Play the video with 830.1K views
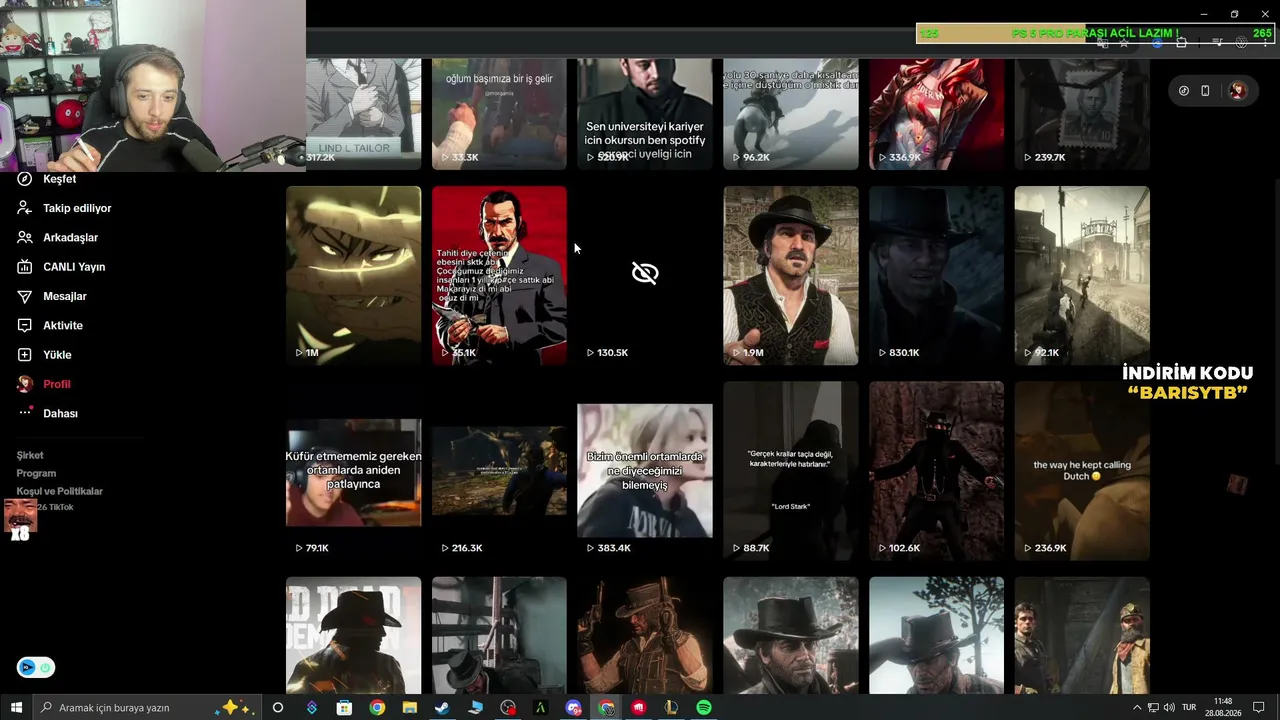 (936, 275)
